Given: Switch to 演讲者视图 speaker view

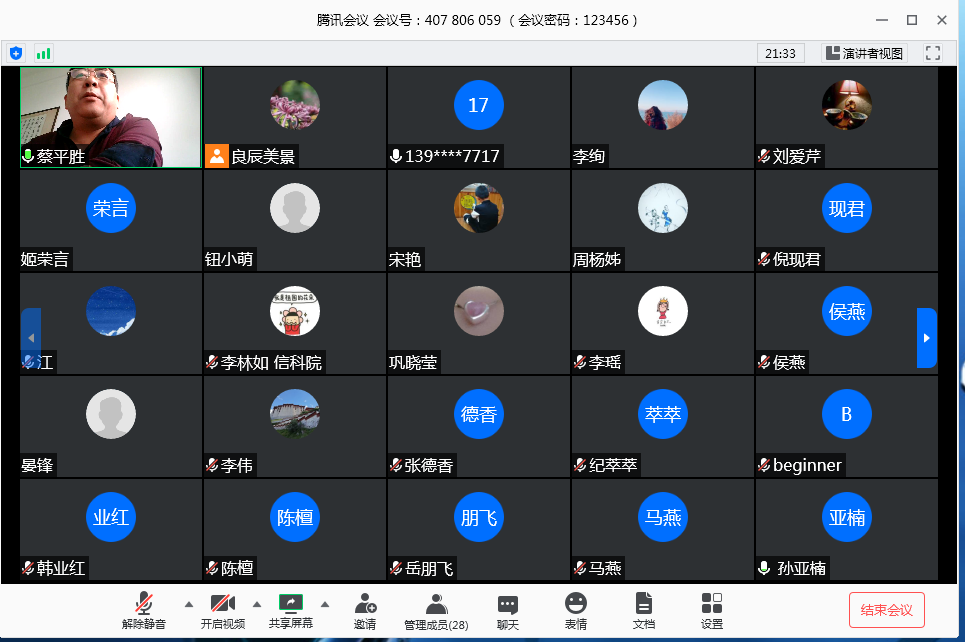Looking at the screenshot, I should click(x=864, y=53).
